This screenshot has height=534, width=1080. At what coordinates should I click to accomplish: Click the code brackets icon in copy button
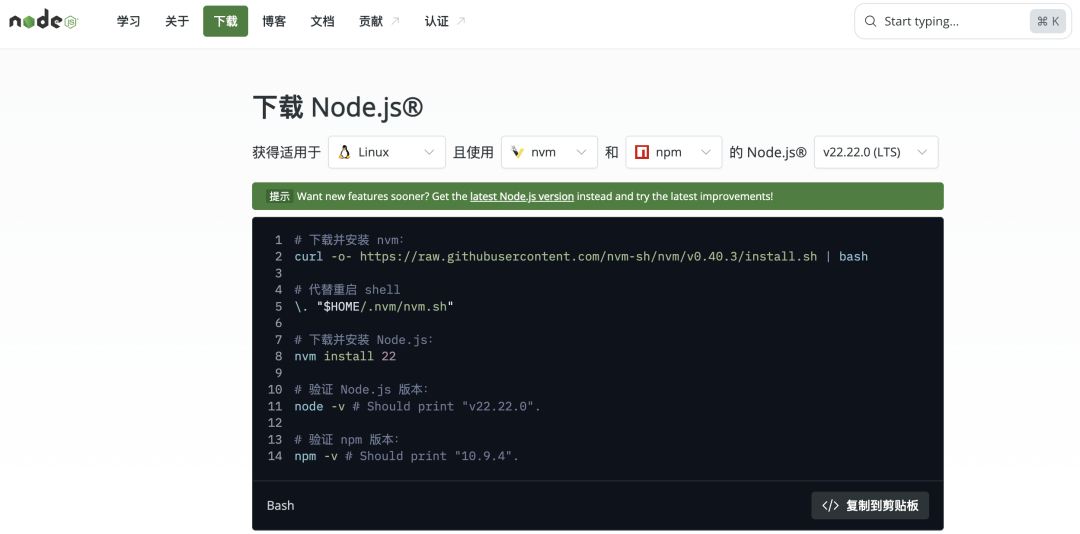click(830, 506)
